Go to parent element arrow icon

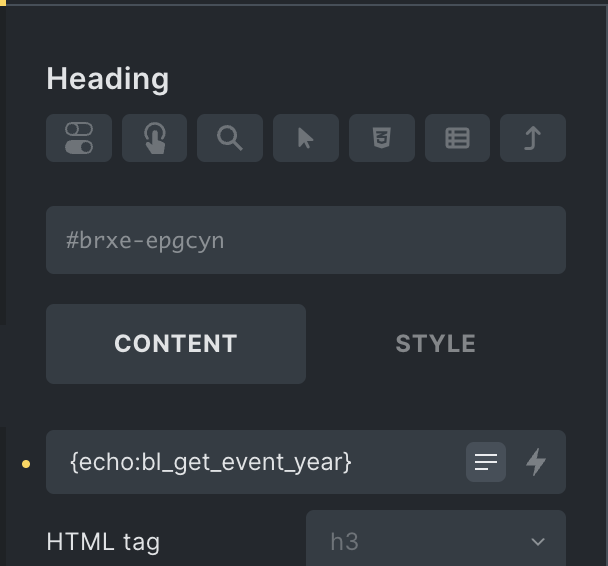pyautogui.click(x=533, y=138)
